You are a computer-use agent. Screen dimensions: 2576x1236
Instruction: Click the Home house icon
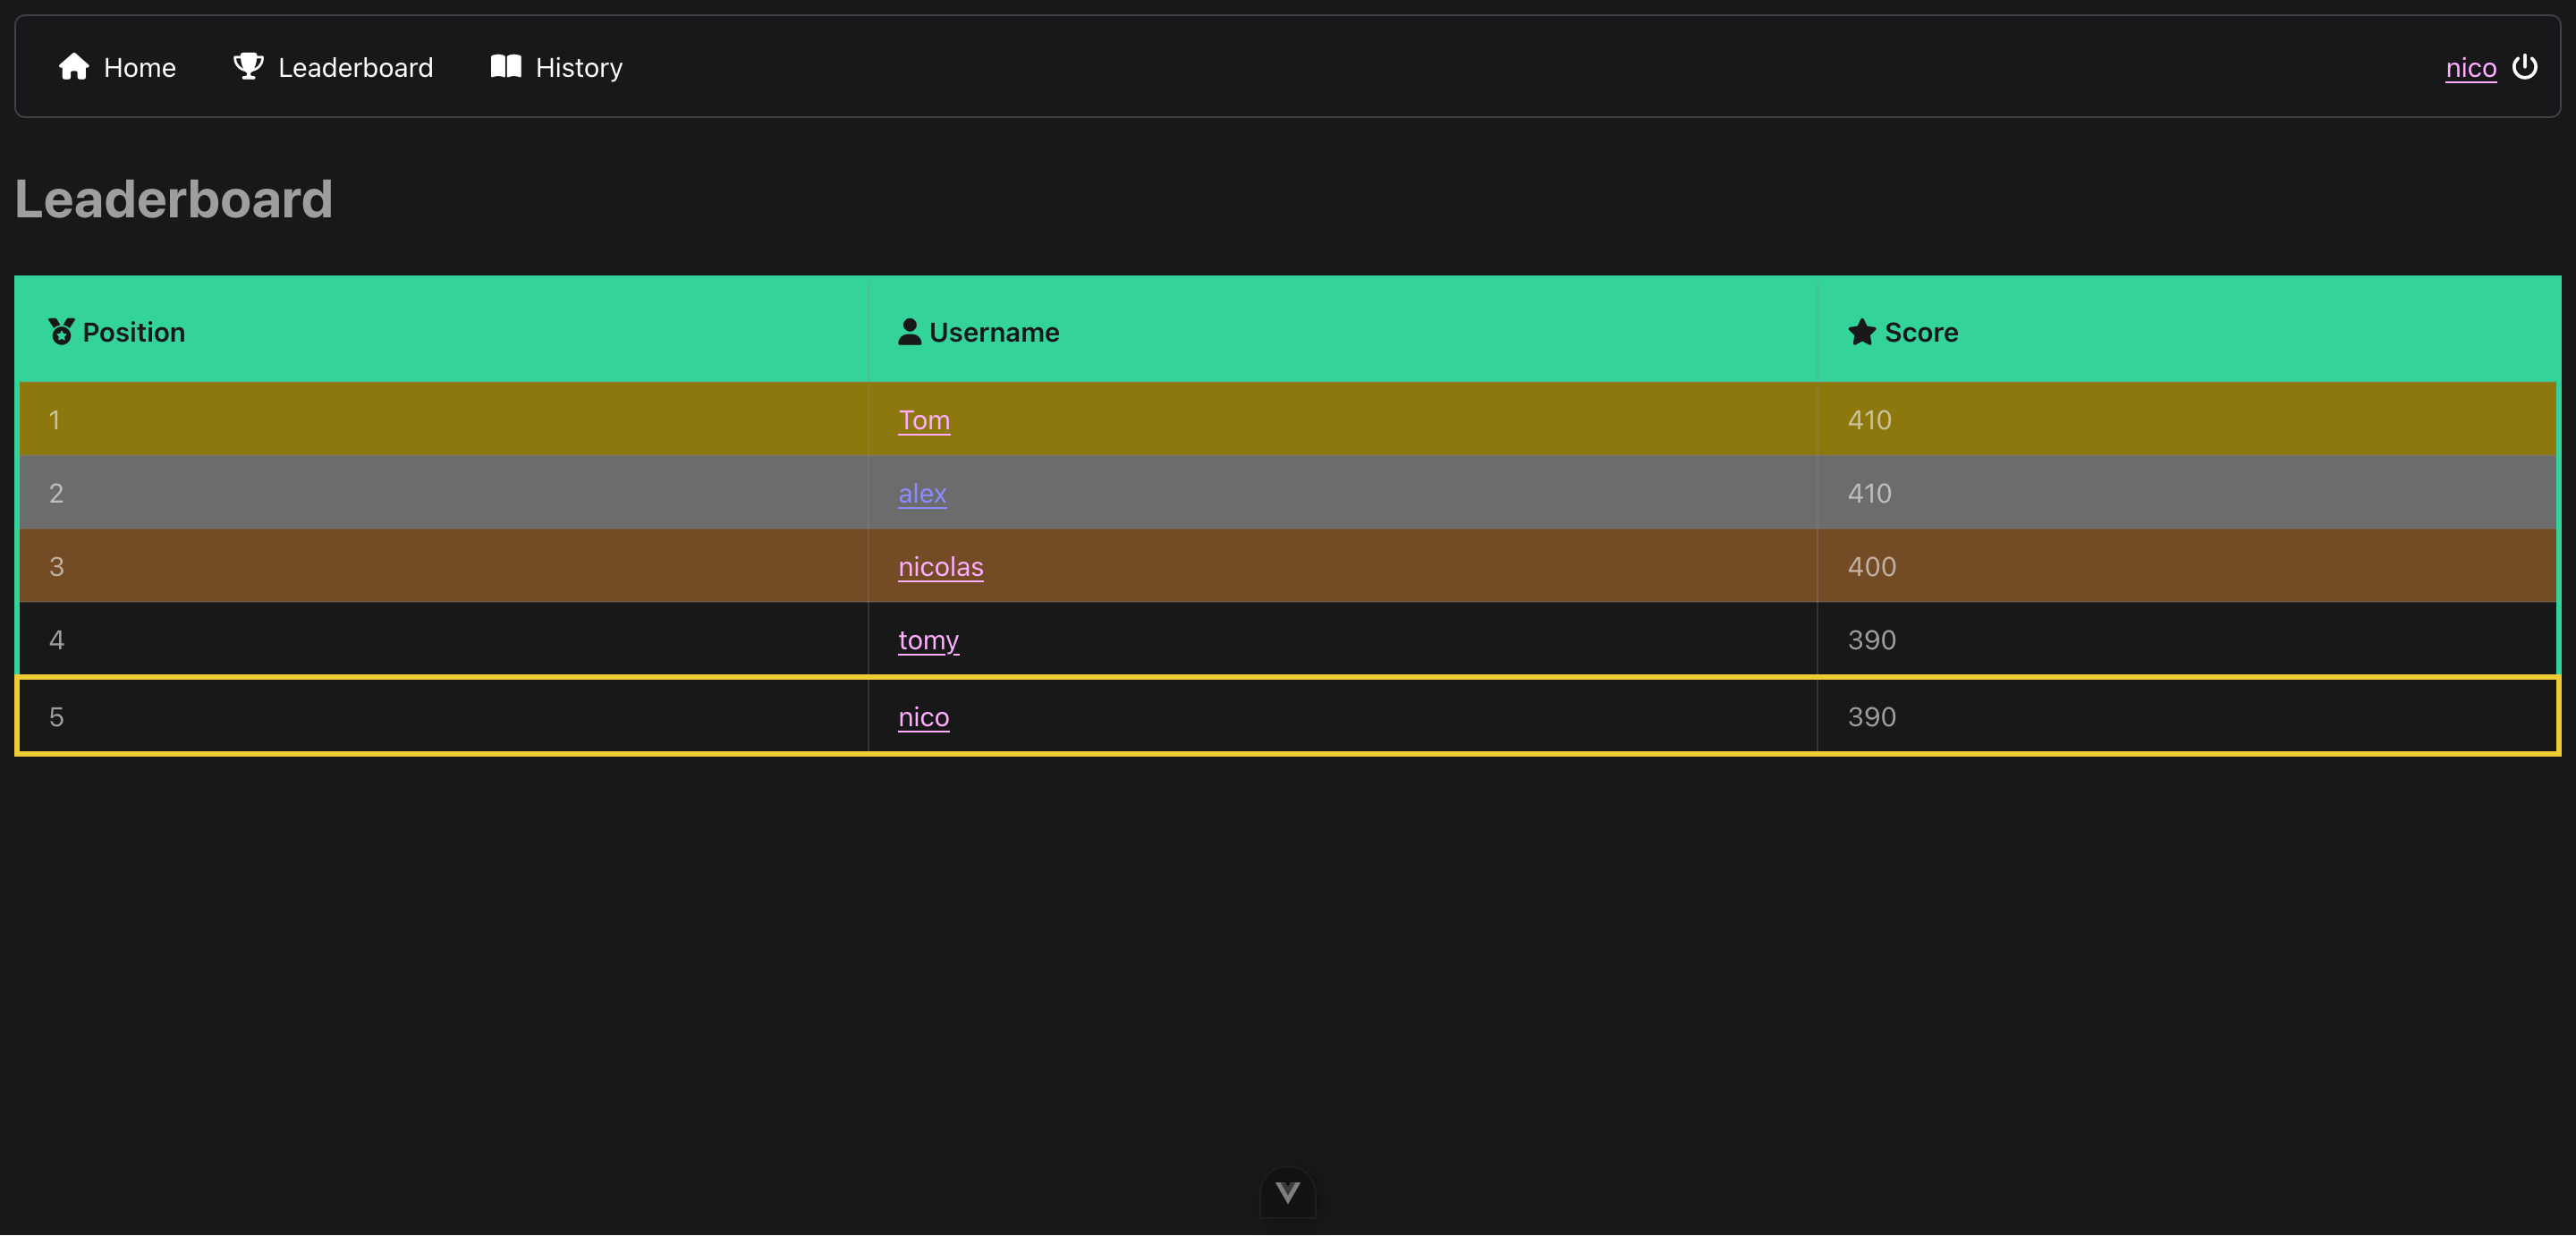click(74, 66)
